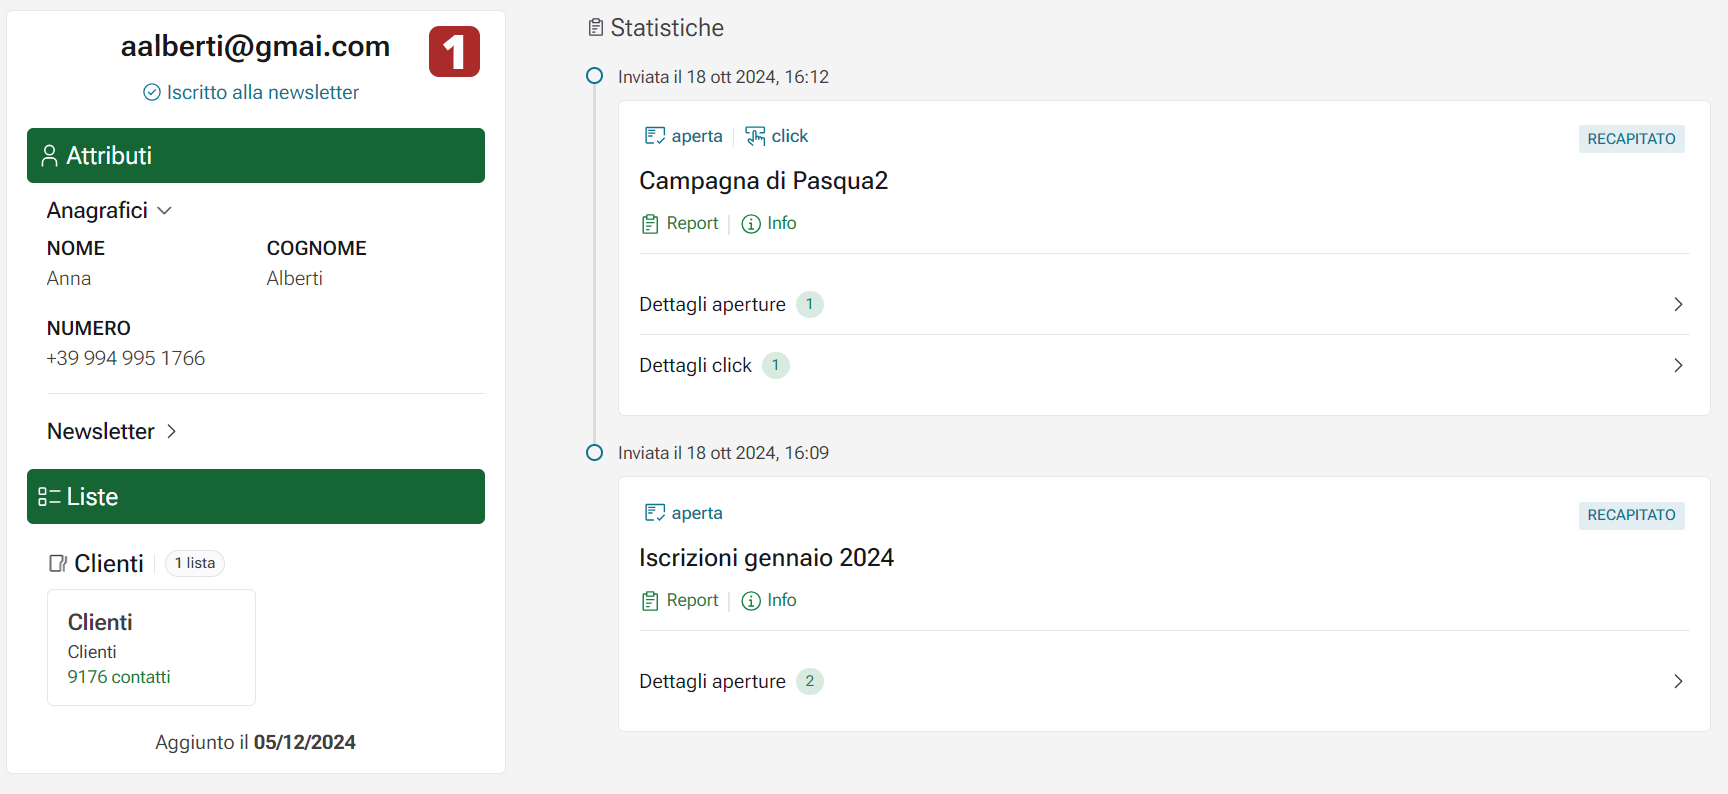
Task: Open the Clienti list card
Action: pos(151,647)
